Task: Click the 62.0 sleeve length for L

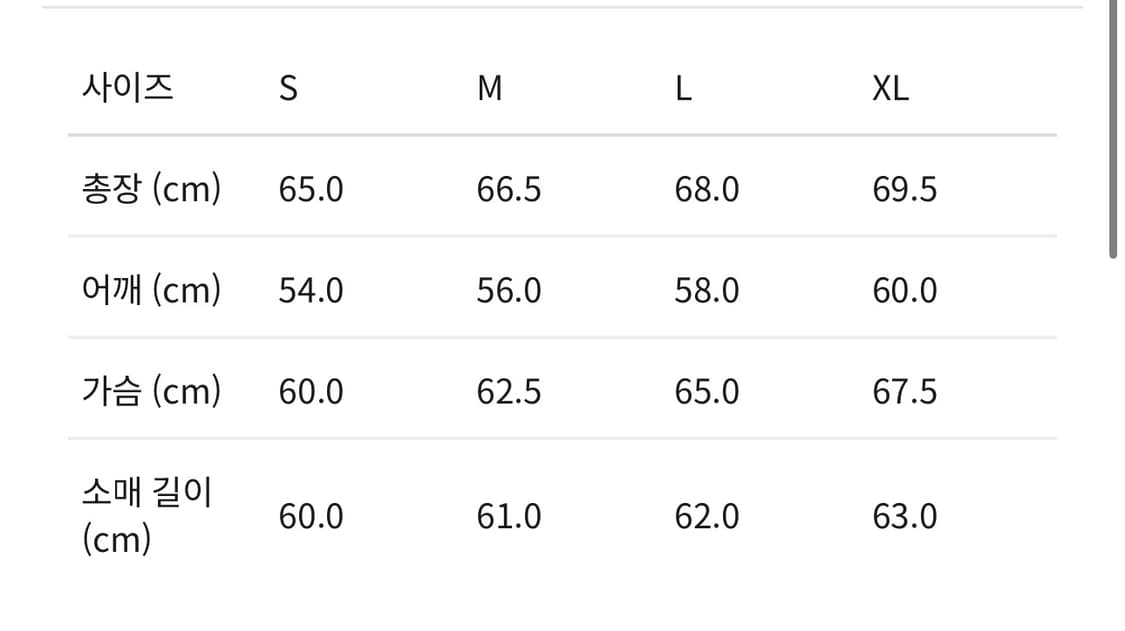Action: click(707, 517)
